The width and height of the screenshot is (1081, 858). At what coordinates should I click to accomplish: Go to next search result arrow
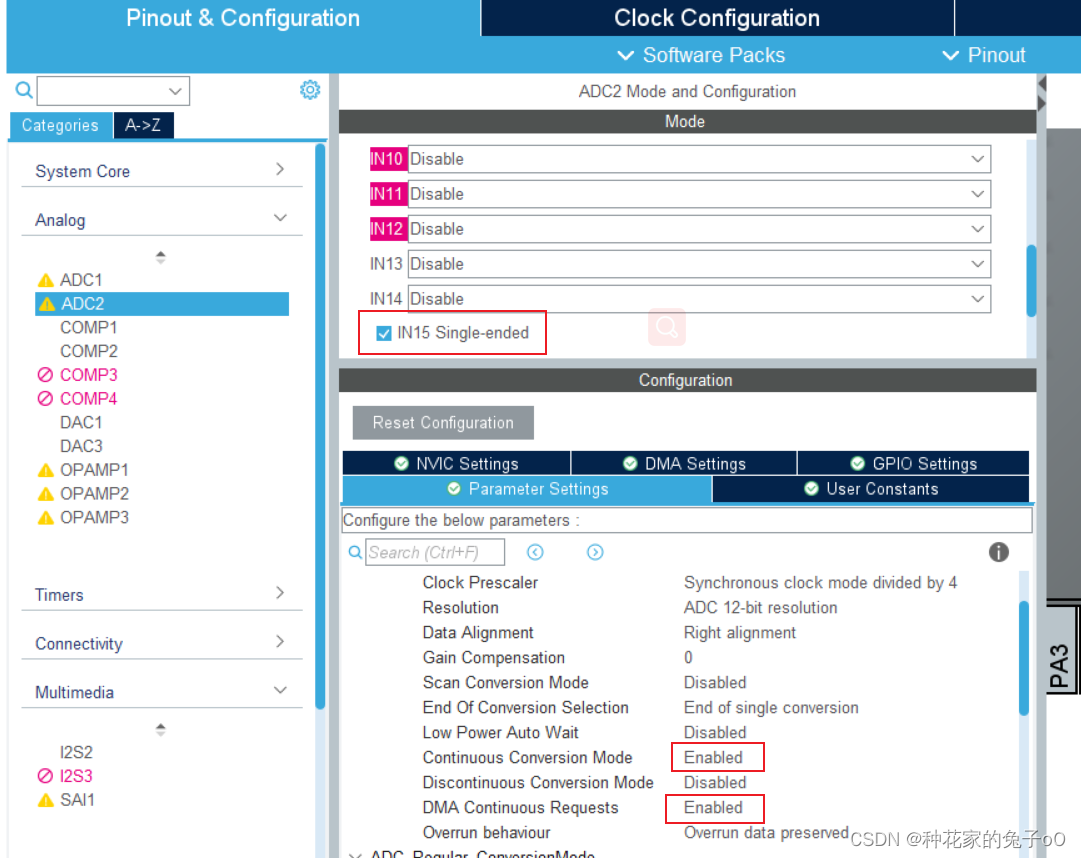[x=595, y=552]
